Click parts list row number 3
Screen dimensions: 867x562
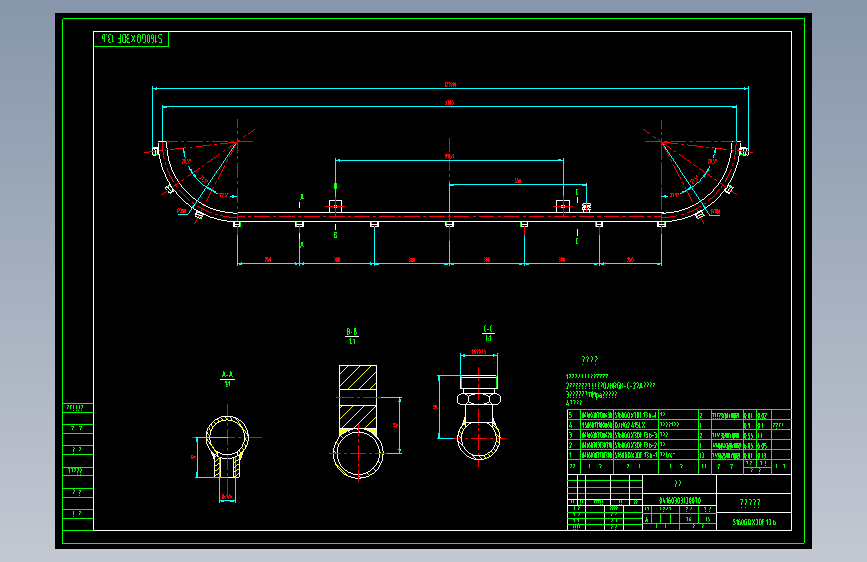point(680,435)
